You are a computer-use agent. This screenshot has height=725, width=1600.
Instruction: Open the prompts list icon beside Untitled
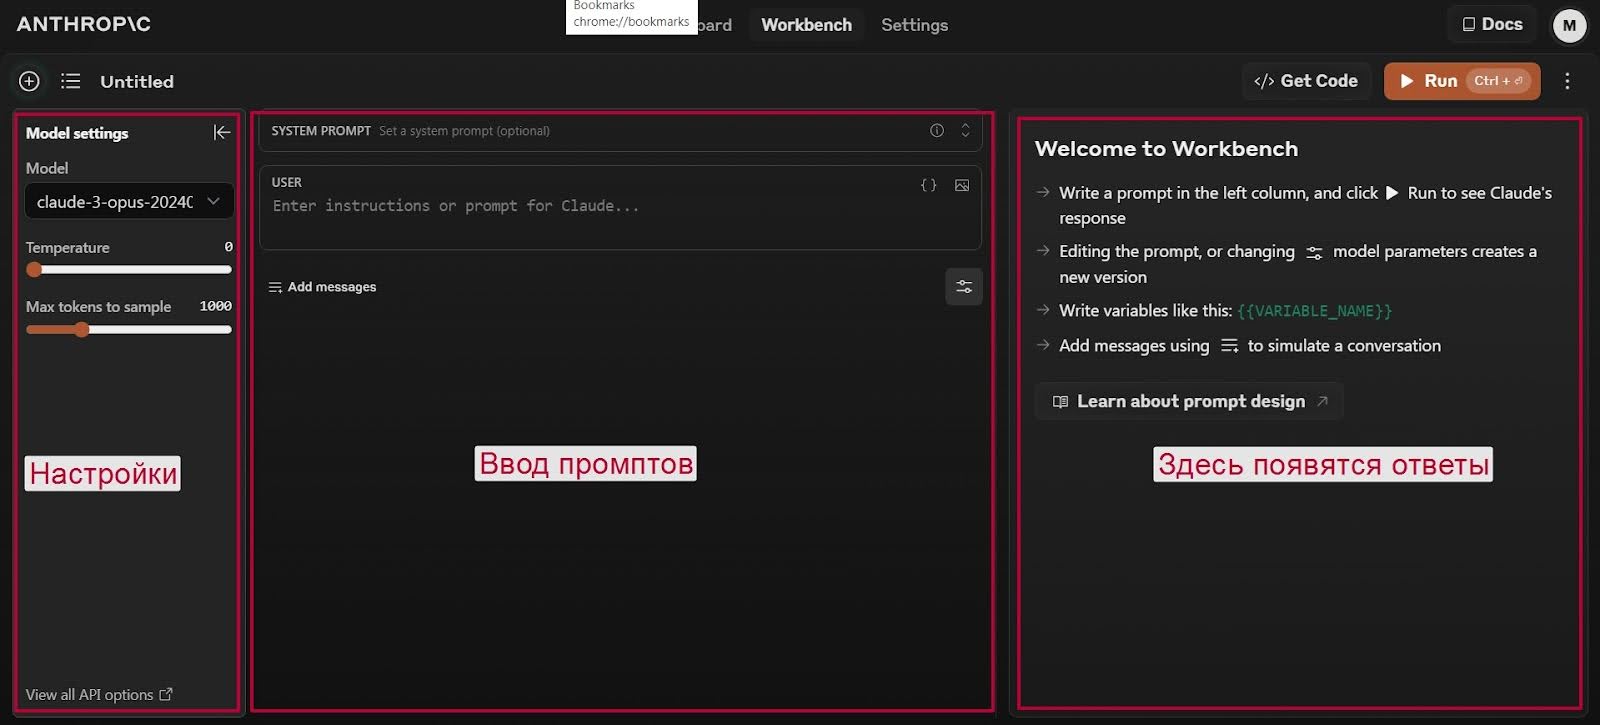70,81
